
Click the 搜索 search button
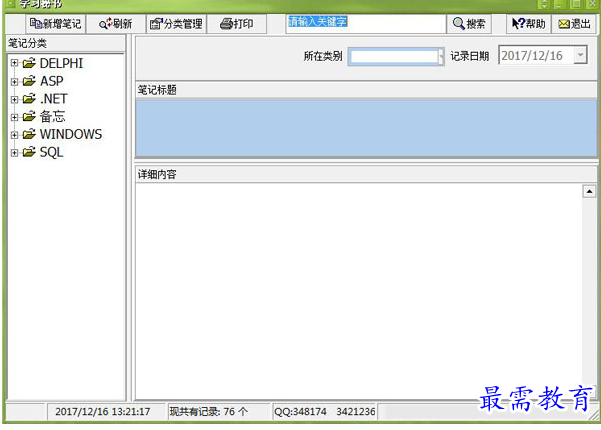coord(469,24)
